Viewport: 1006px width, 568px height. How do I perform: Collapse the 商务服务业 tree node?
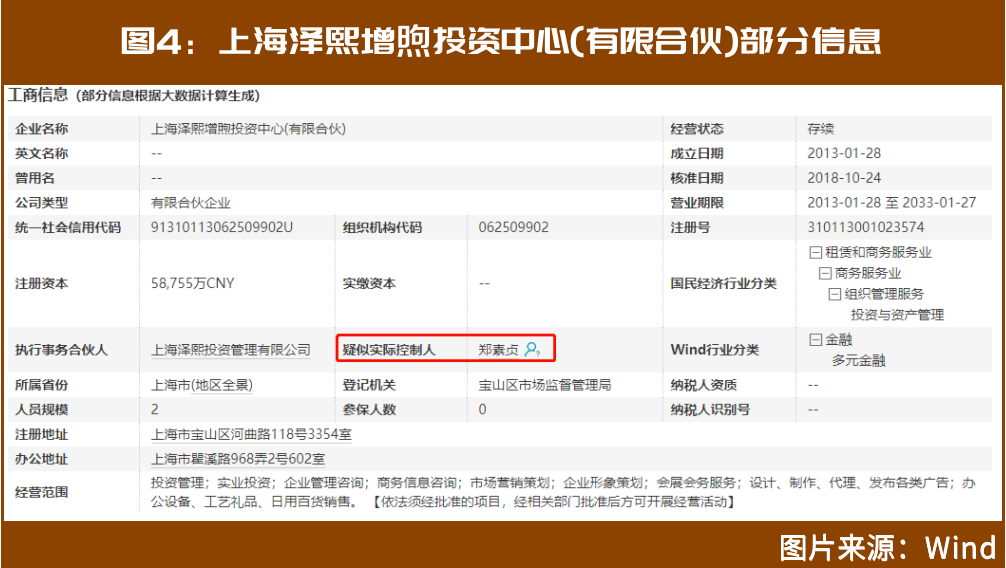tap(825, 273)
